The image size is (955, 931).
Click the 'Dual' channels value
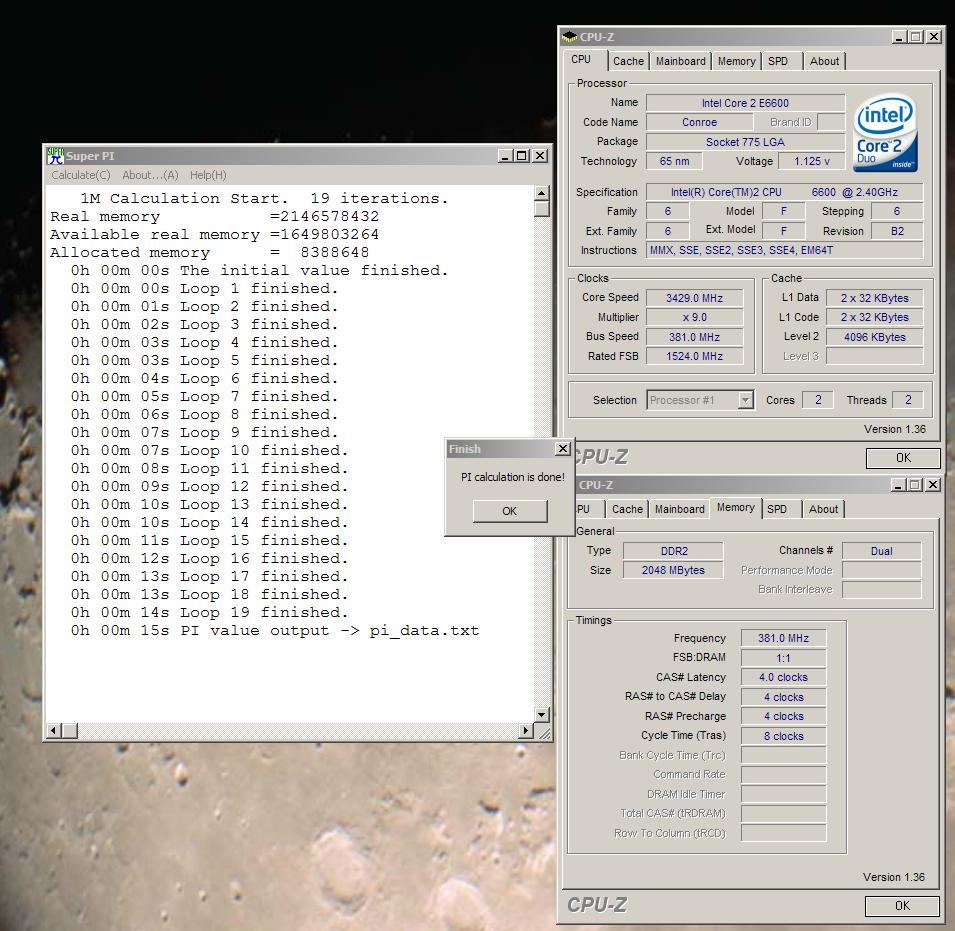[x=881, y=551]
